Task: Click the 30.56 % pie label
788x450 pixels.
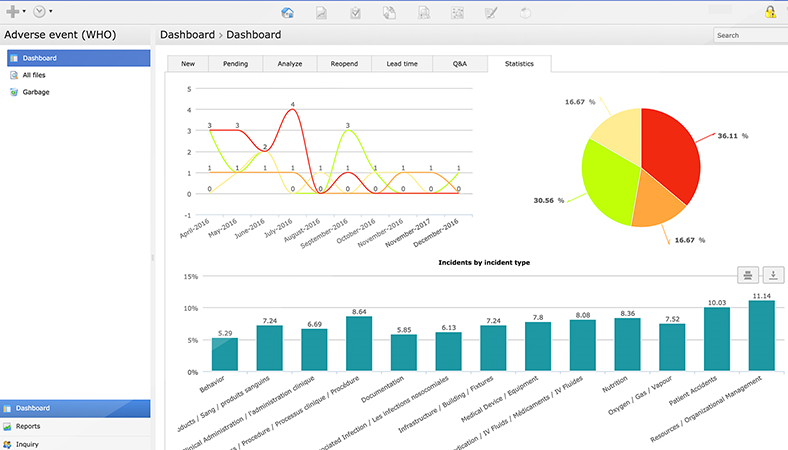Action: 549,200
